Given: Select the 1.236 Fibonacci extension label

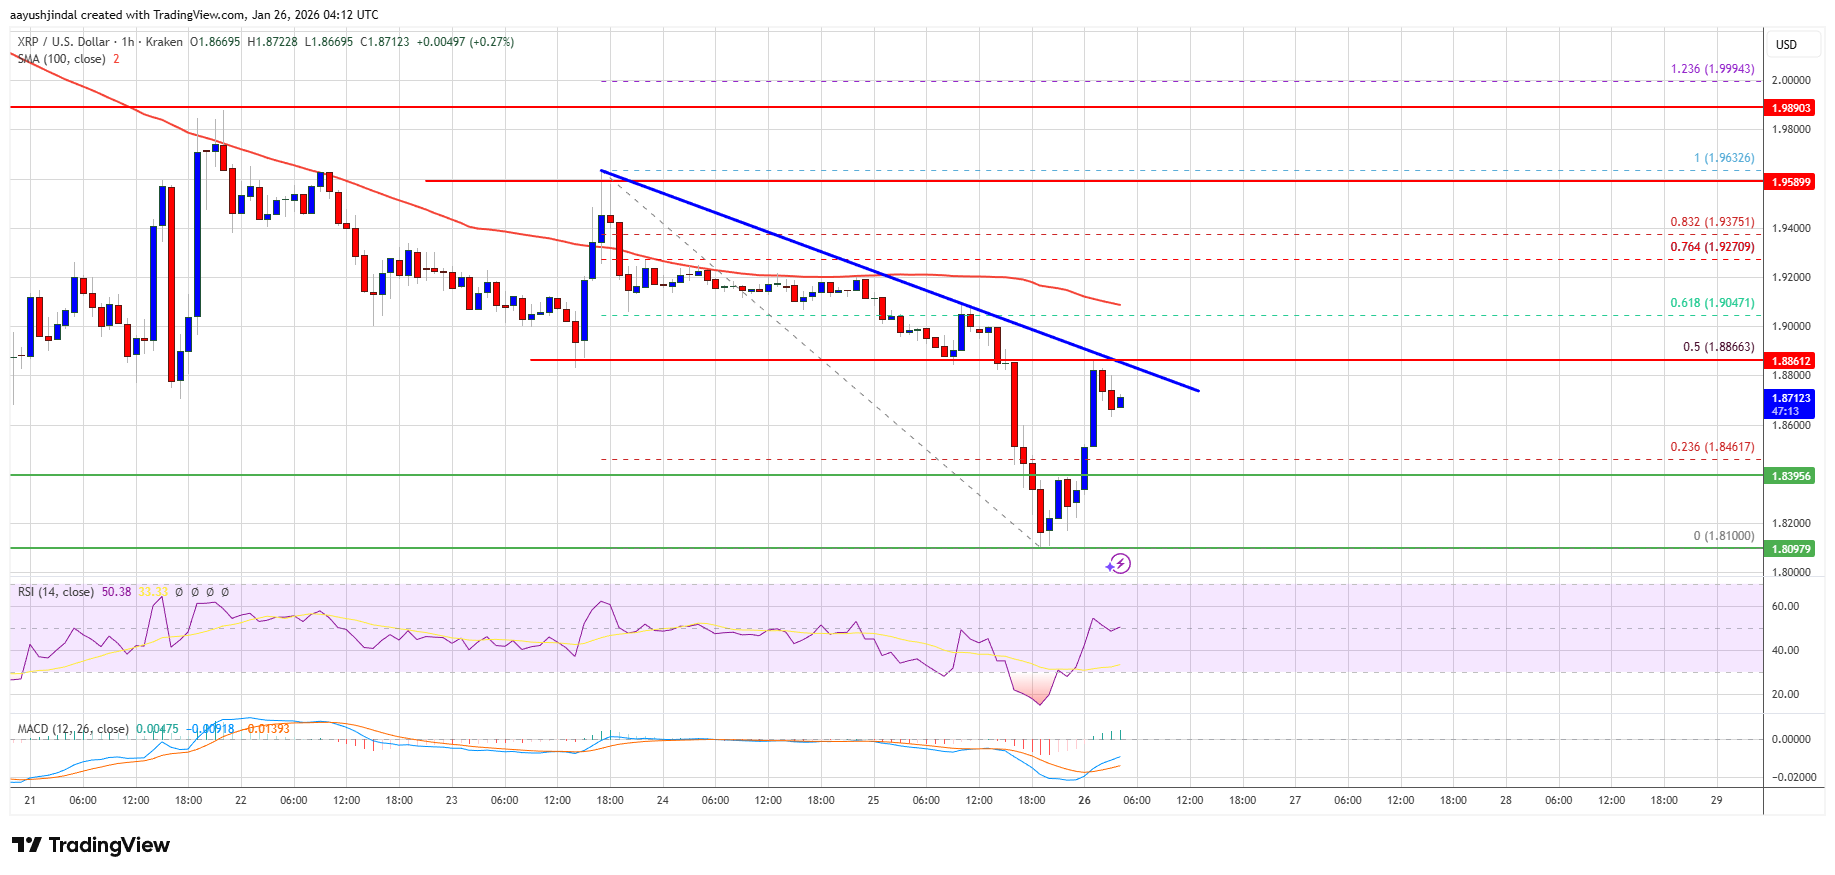Looking at the screenshot, I should pyautogui.click(x=1712, y=69).
